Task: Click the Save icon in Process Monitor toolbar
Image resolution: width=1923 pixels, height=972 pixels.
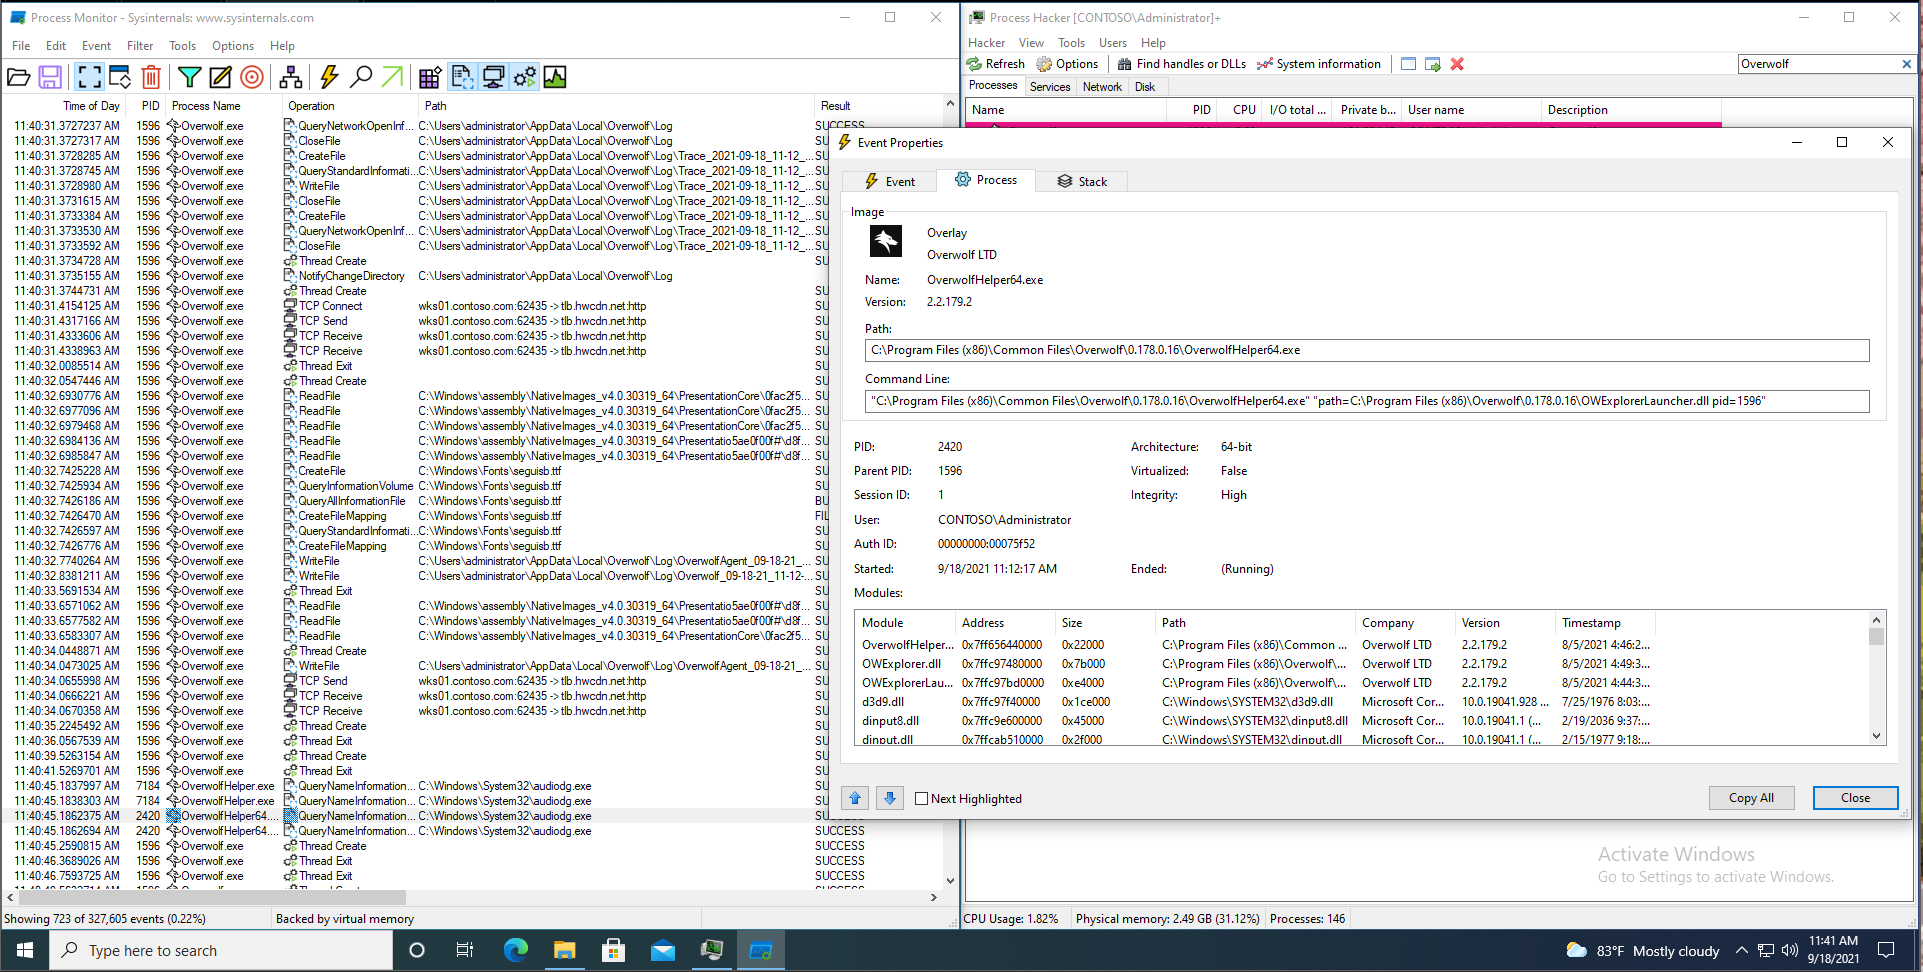Action: (50, 77)
